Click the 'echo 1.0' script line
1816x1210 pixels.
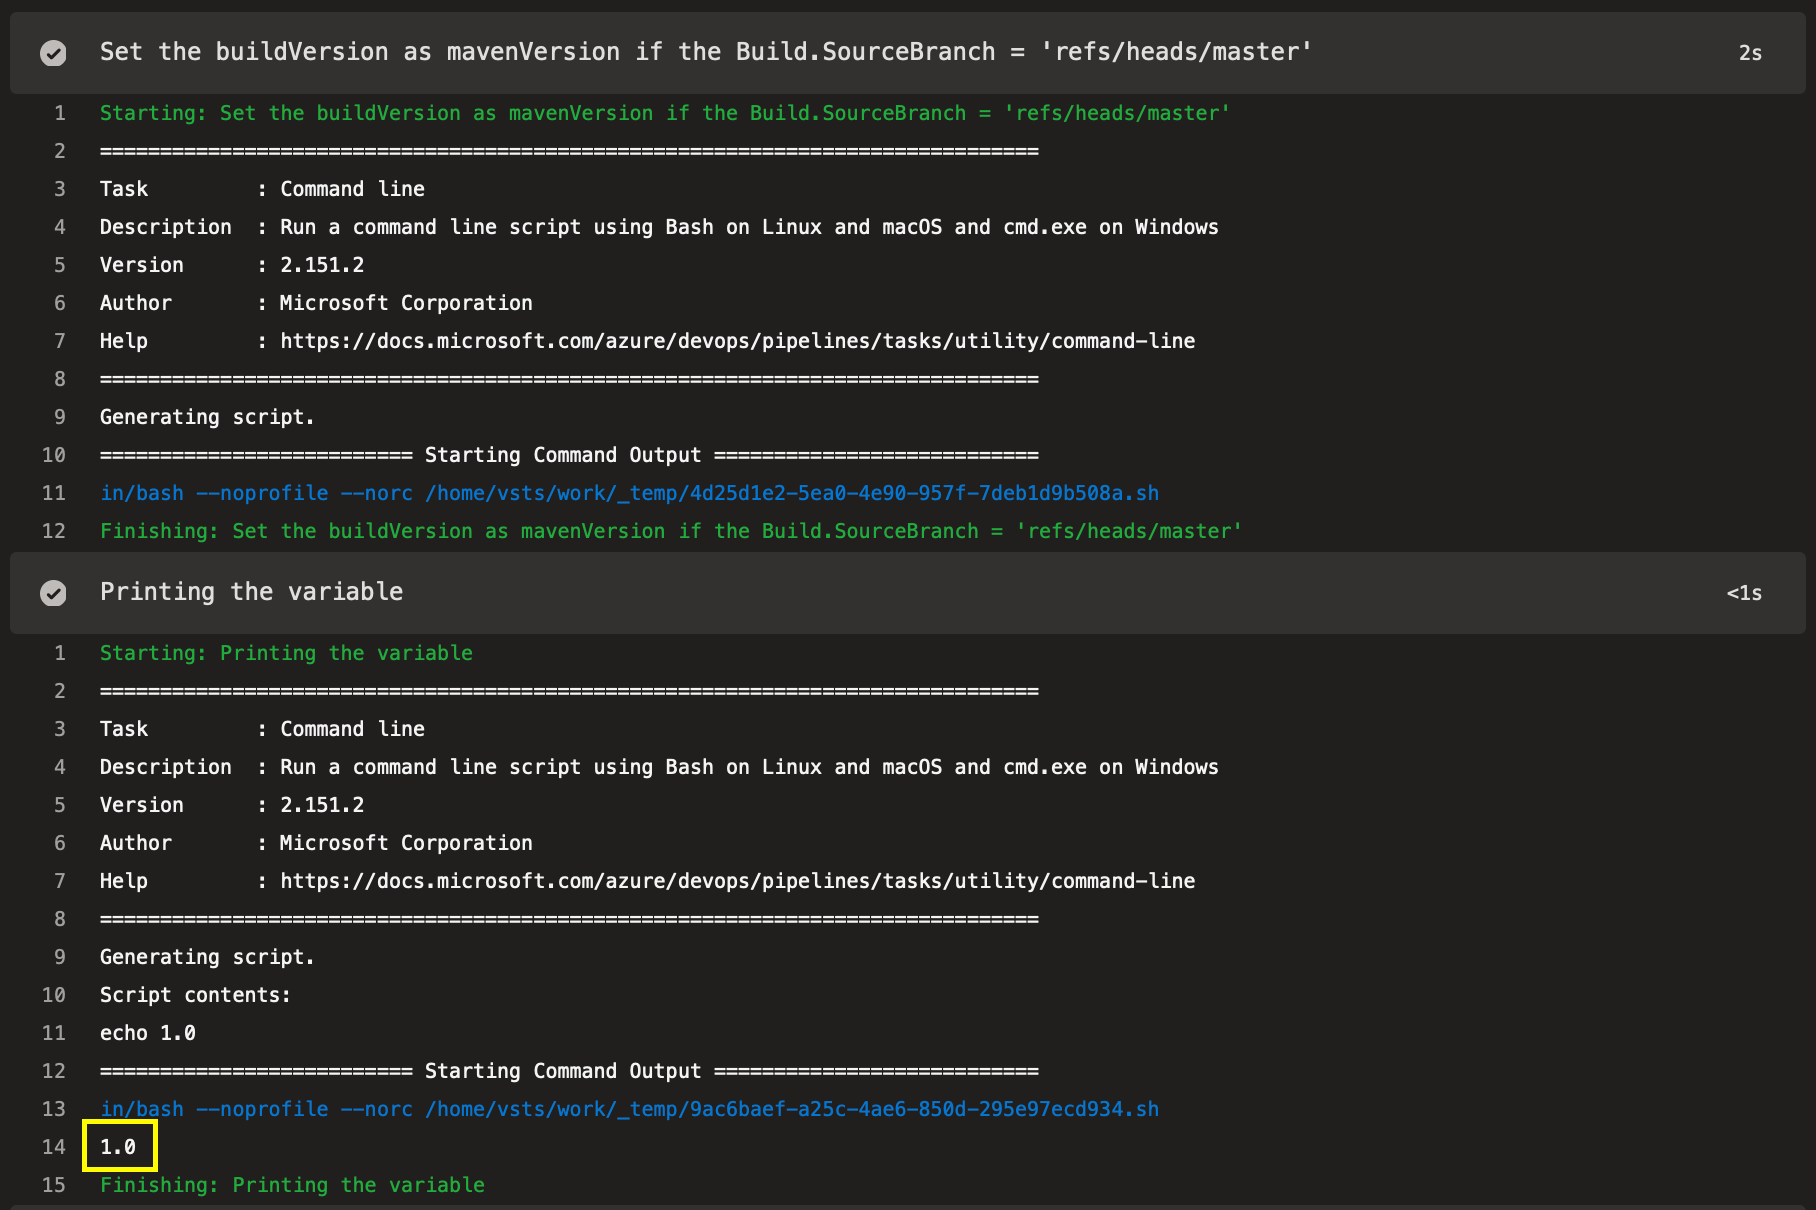148,1033
